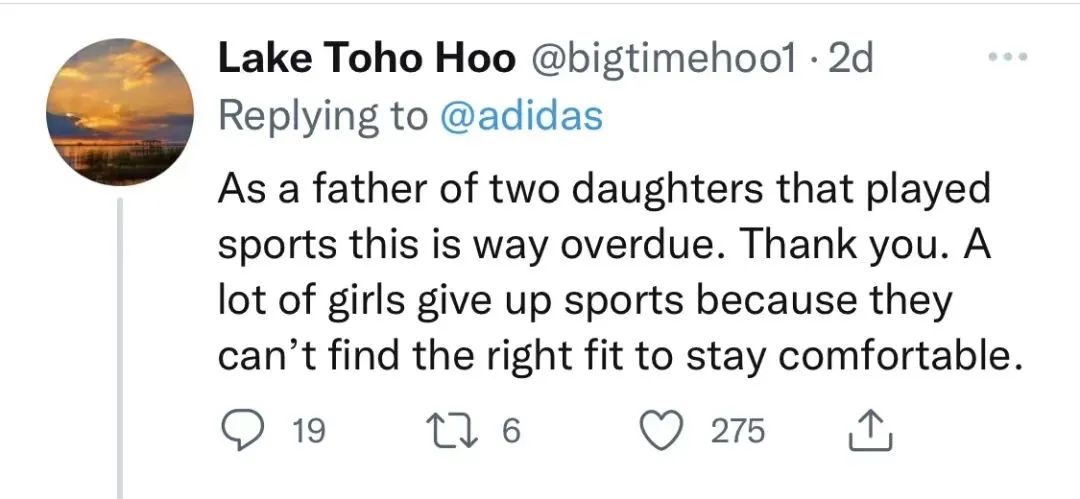Click the retweet count of 6

pos(510,432)
